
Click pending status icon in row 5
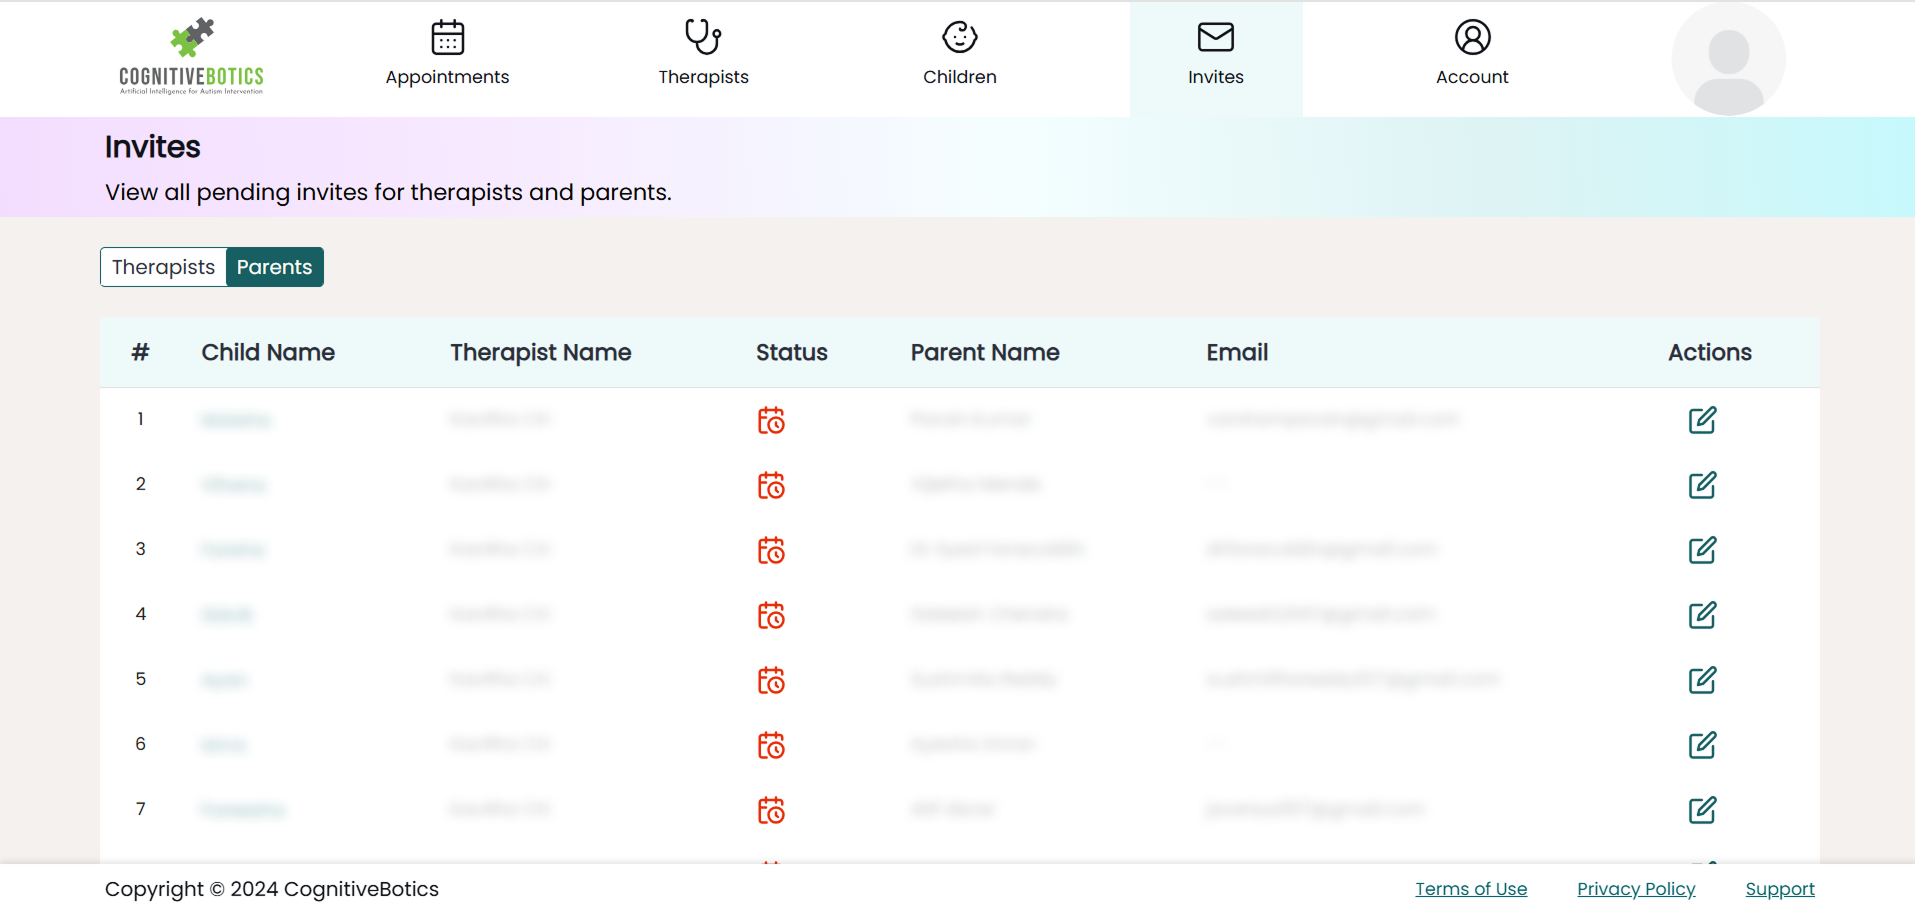771,680
